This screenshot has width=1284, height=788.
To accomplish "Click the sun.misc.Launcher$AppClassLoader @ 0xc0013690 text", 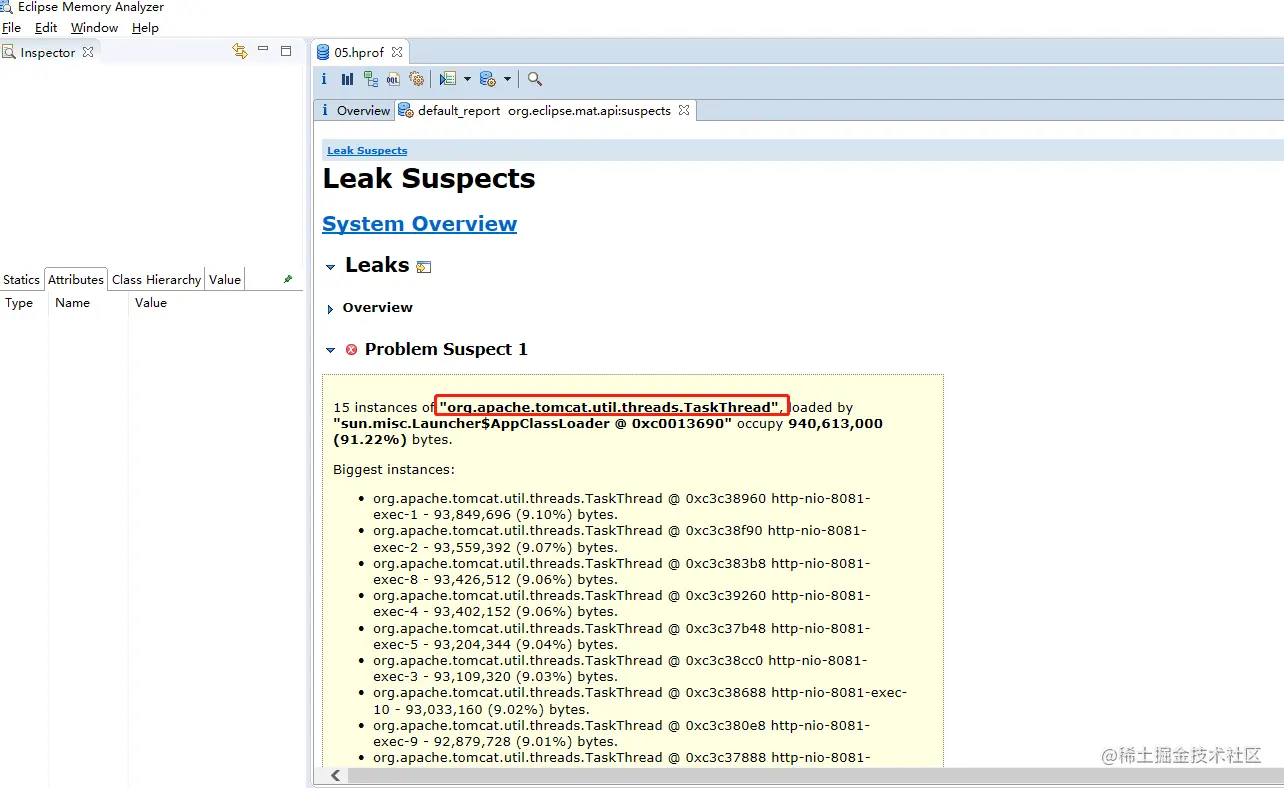I will [532, 423].
